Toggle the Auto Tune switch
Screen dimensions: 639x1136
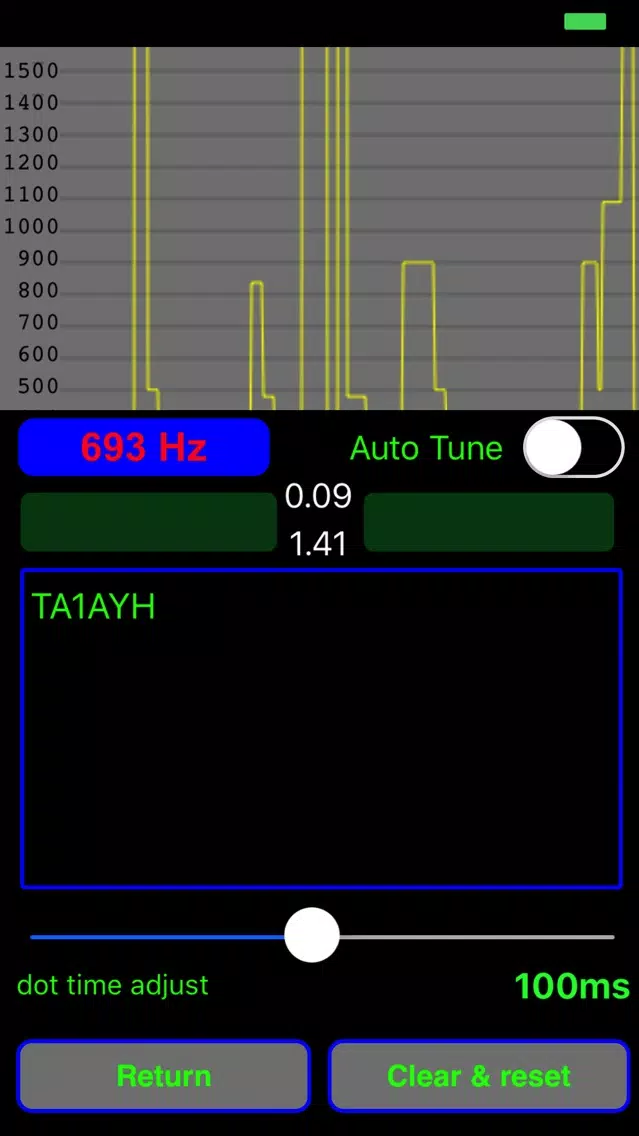pyautogui.click(x=573, y=447)
